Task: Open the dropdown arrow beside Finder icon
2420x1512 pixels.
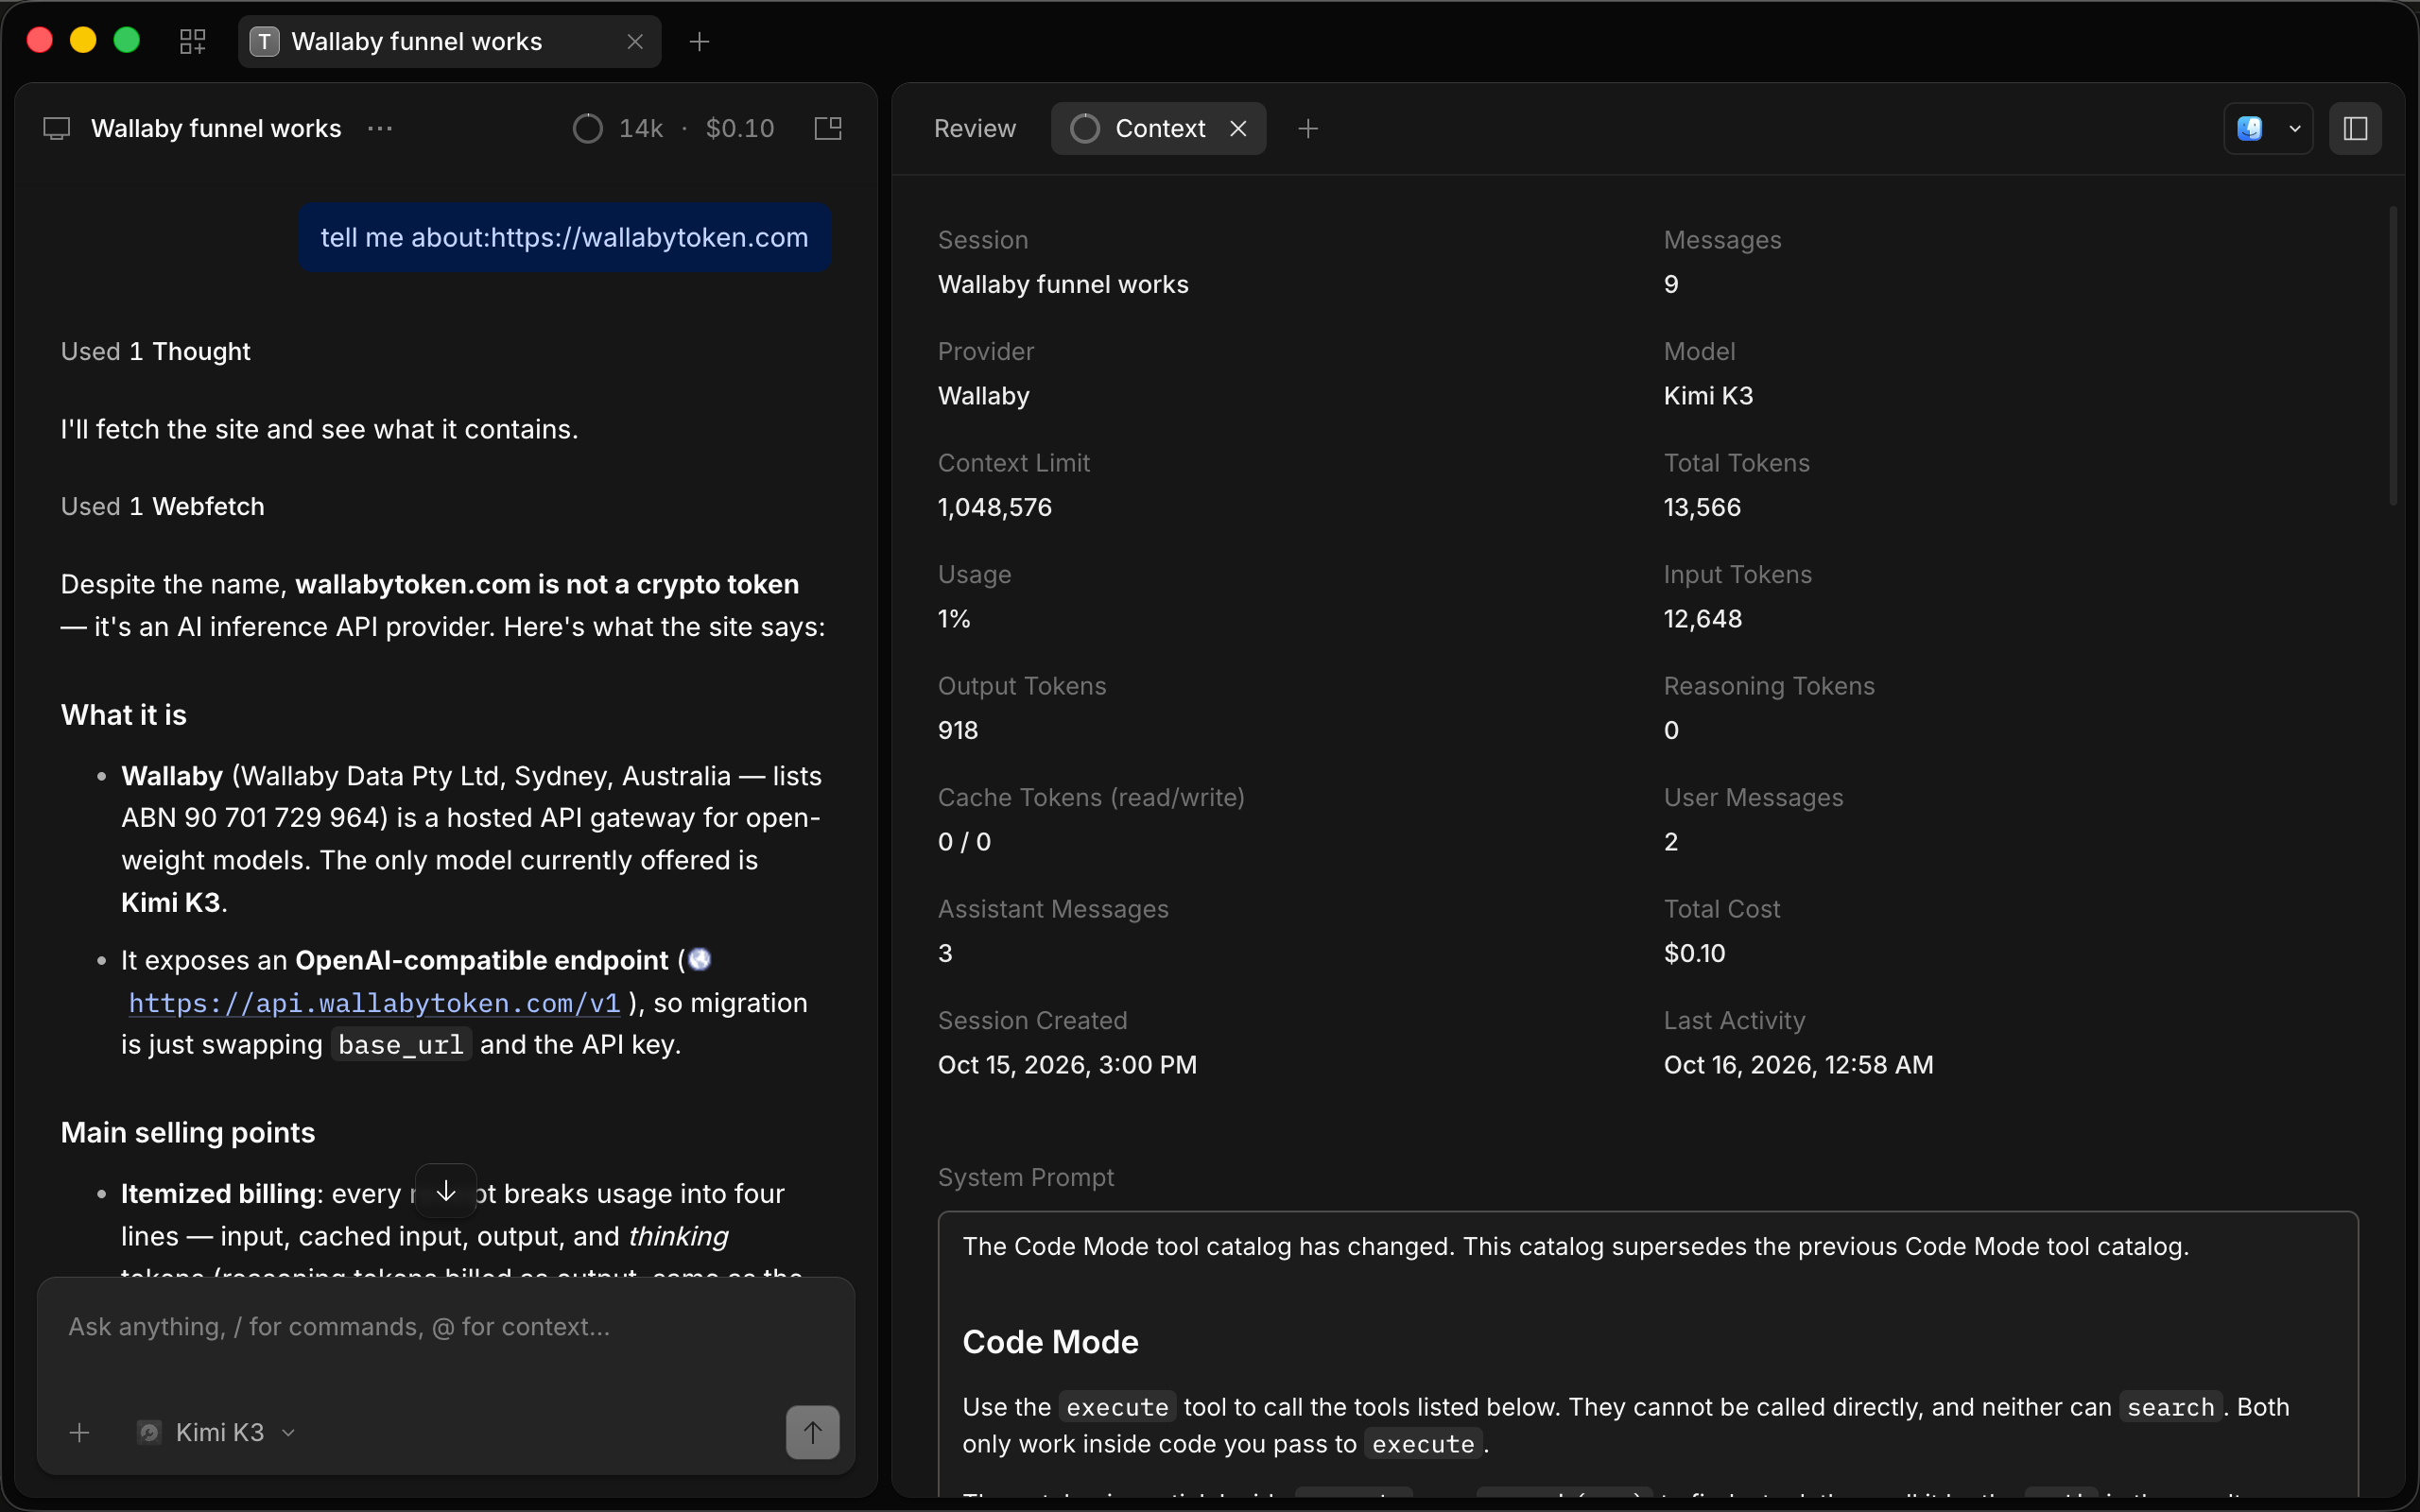Action: point(2295,128)
